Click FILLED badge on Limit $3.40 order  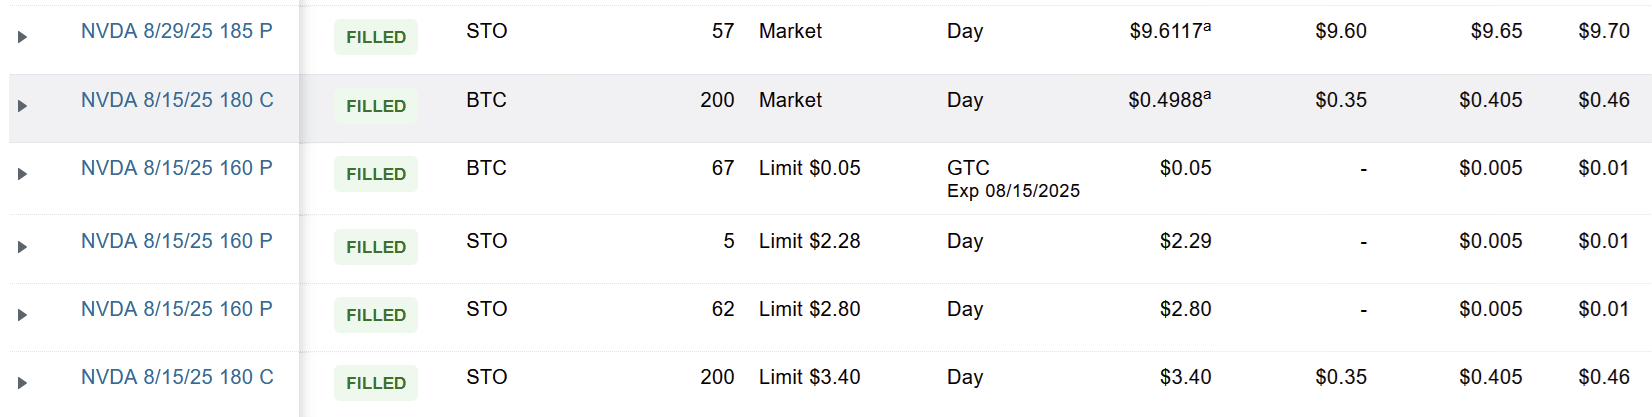coord(376,383)
